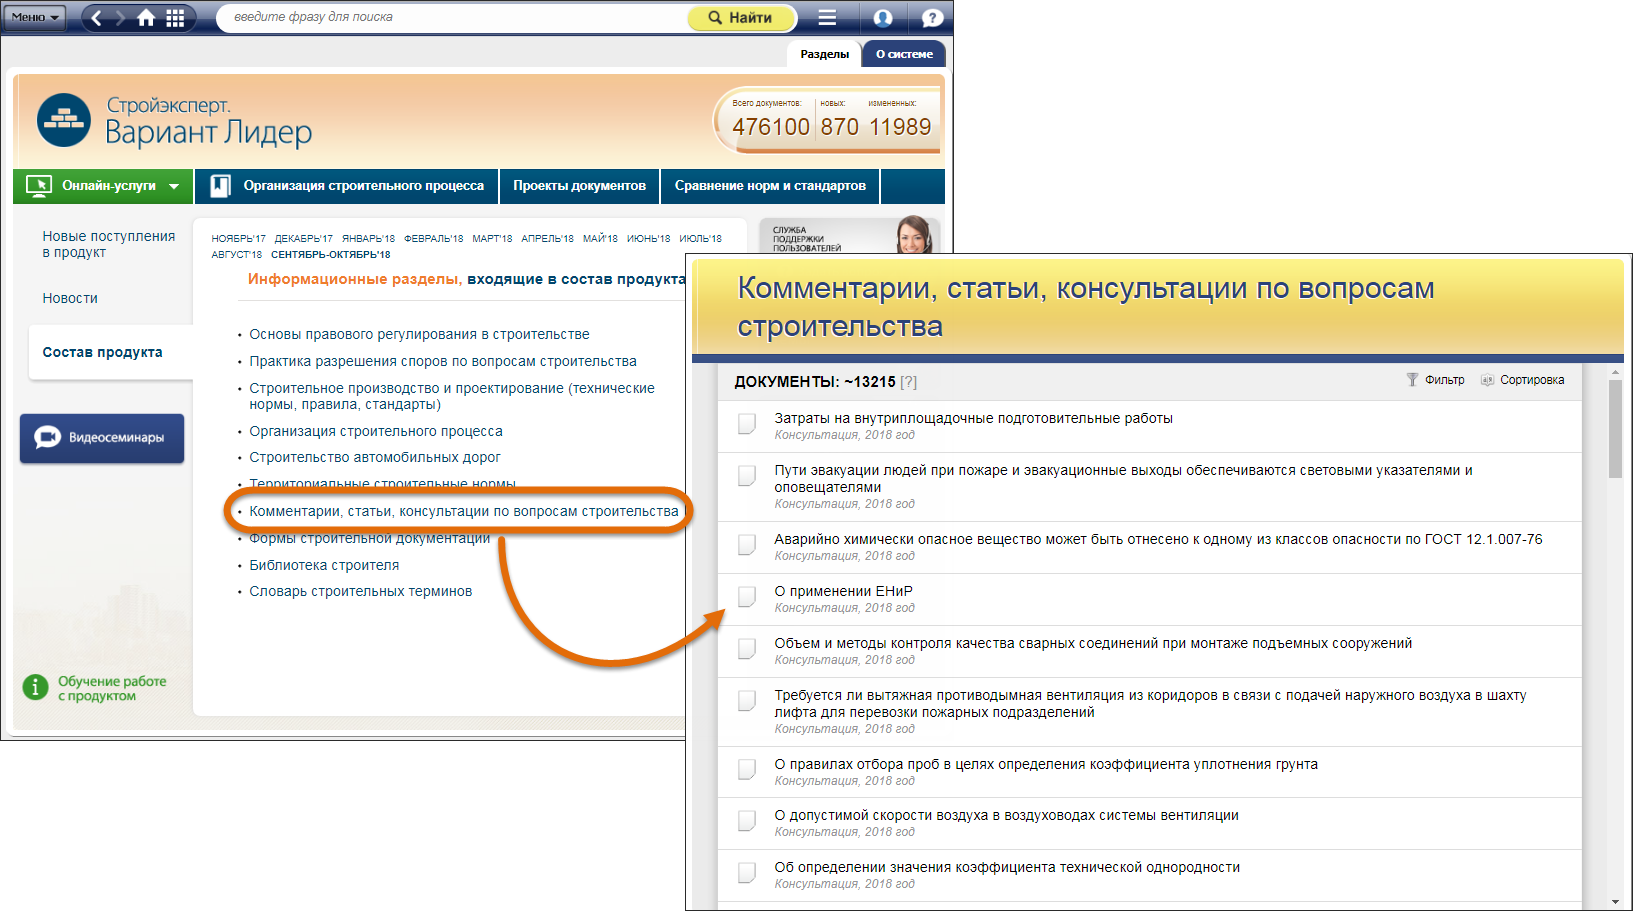Open the grid apps icon in the toolbar
Image resolution: width=1640 pixels, height=920 pixels.
pyautogui.click(x=175, y=18)
